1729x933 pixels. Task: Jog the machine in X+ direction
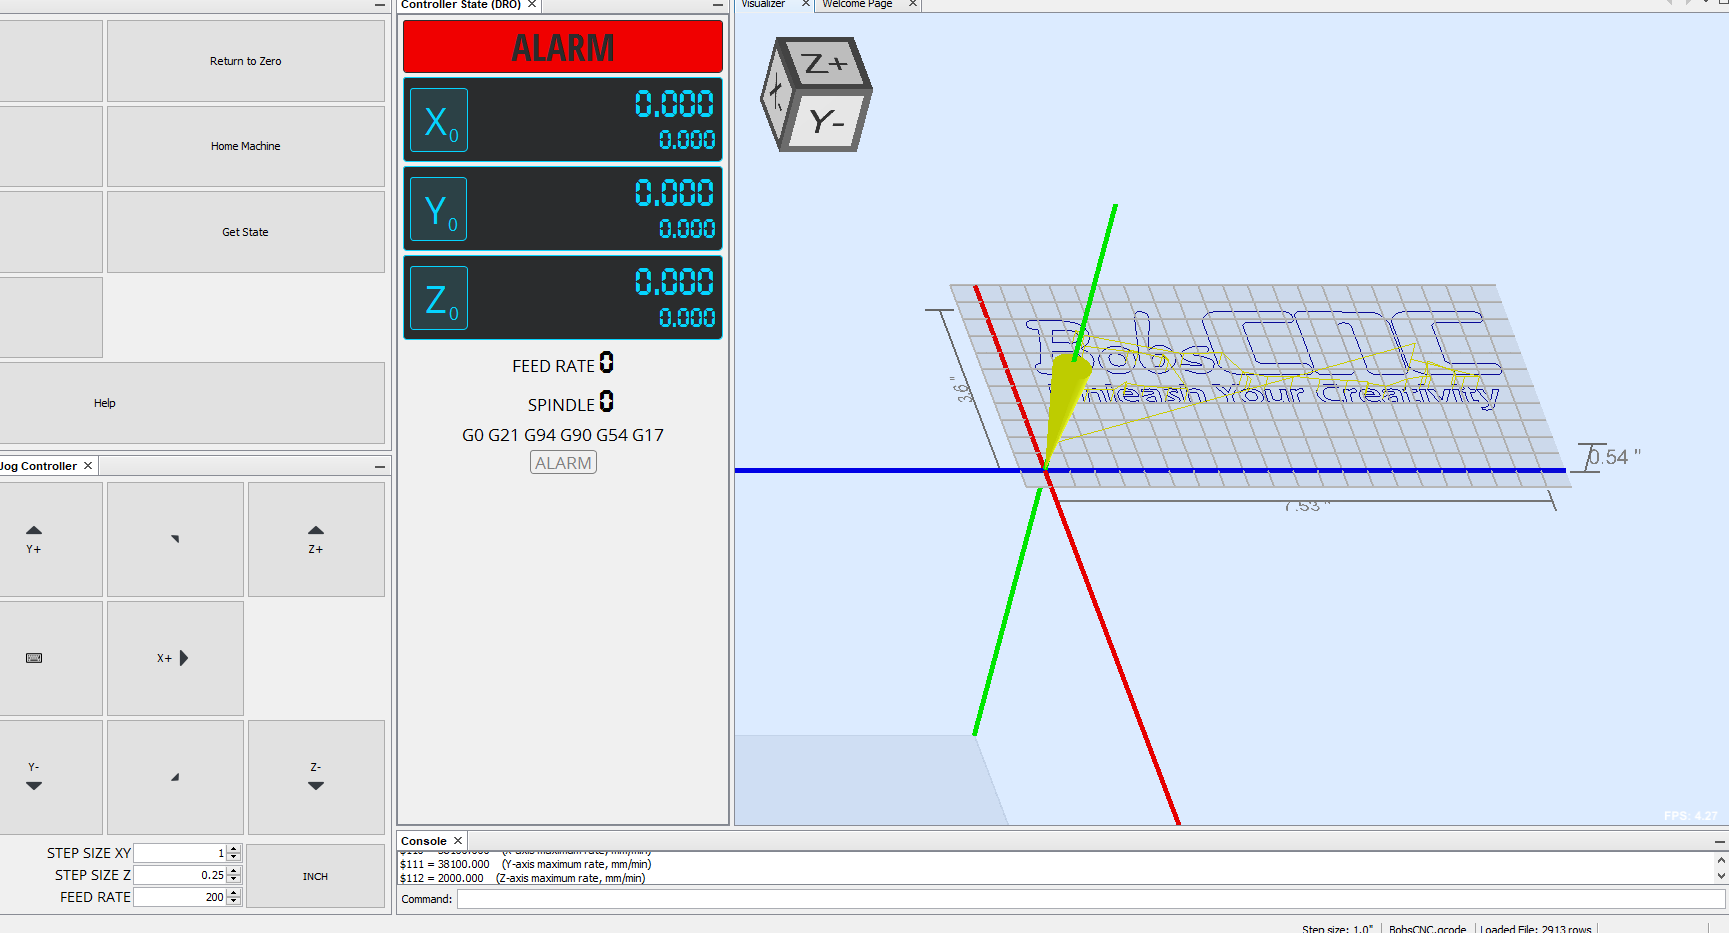coord(175,658)
